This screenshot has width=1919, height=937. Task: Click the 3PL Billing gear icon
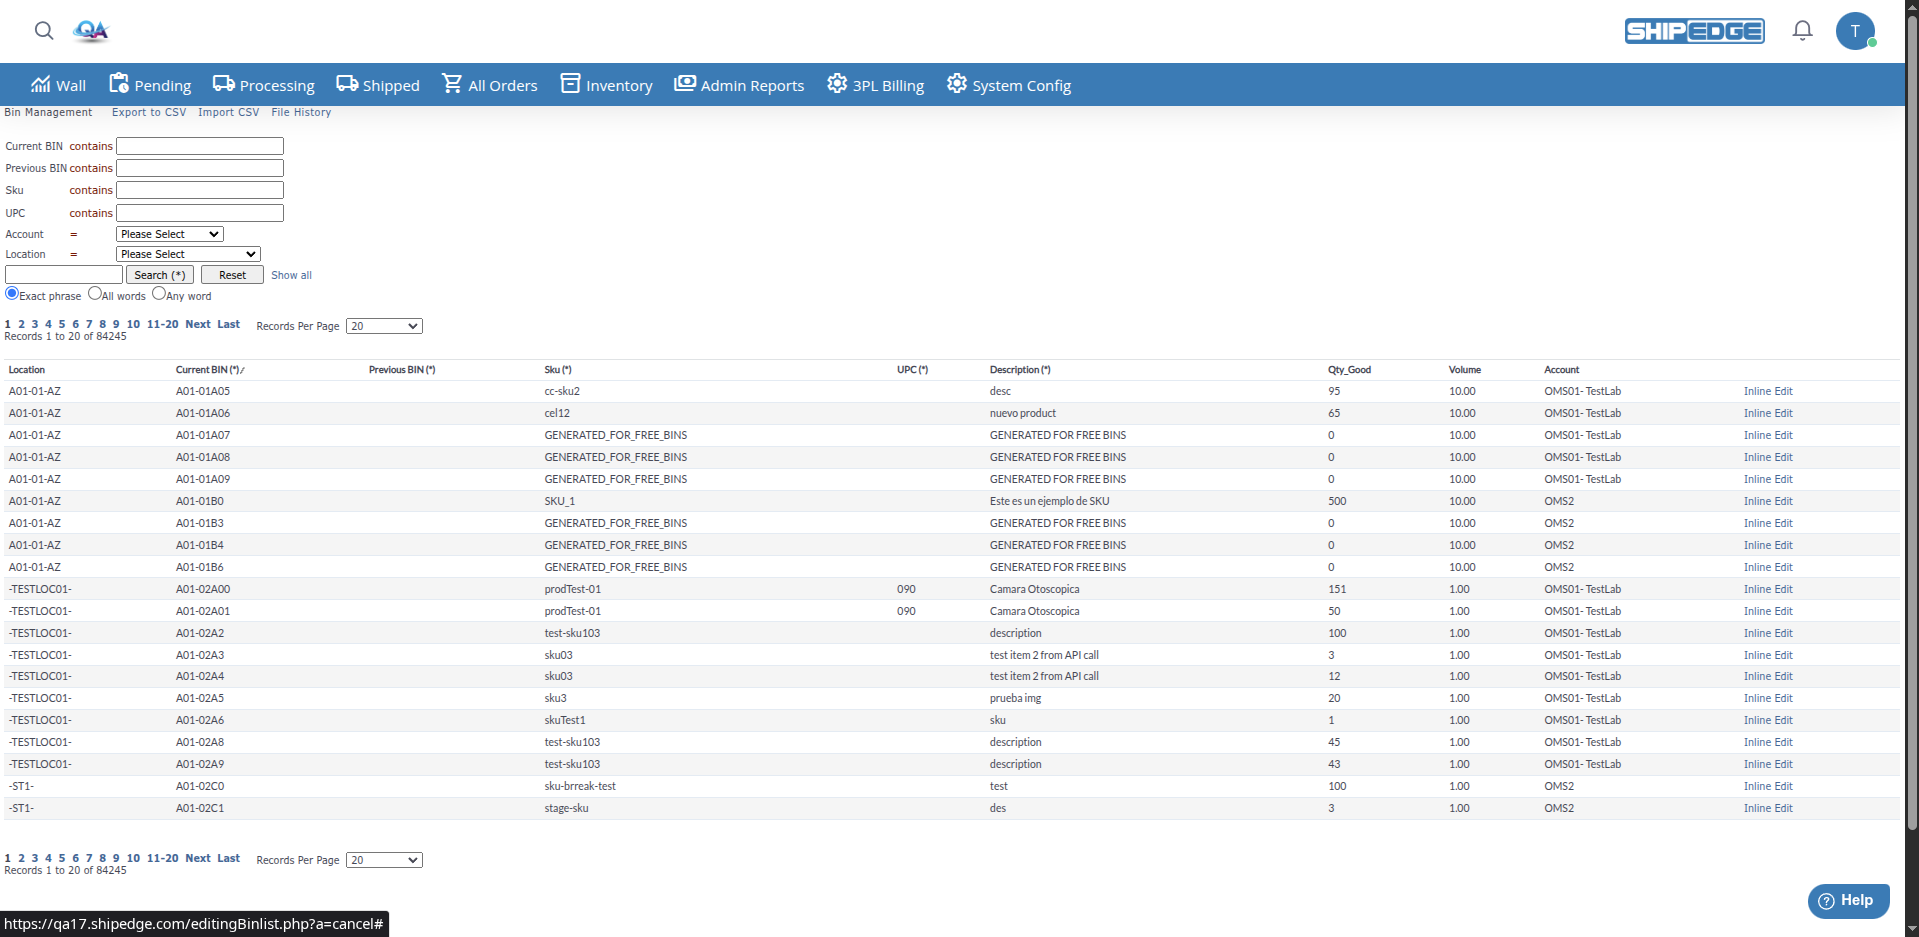point(837,84)
